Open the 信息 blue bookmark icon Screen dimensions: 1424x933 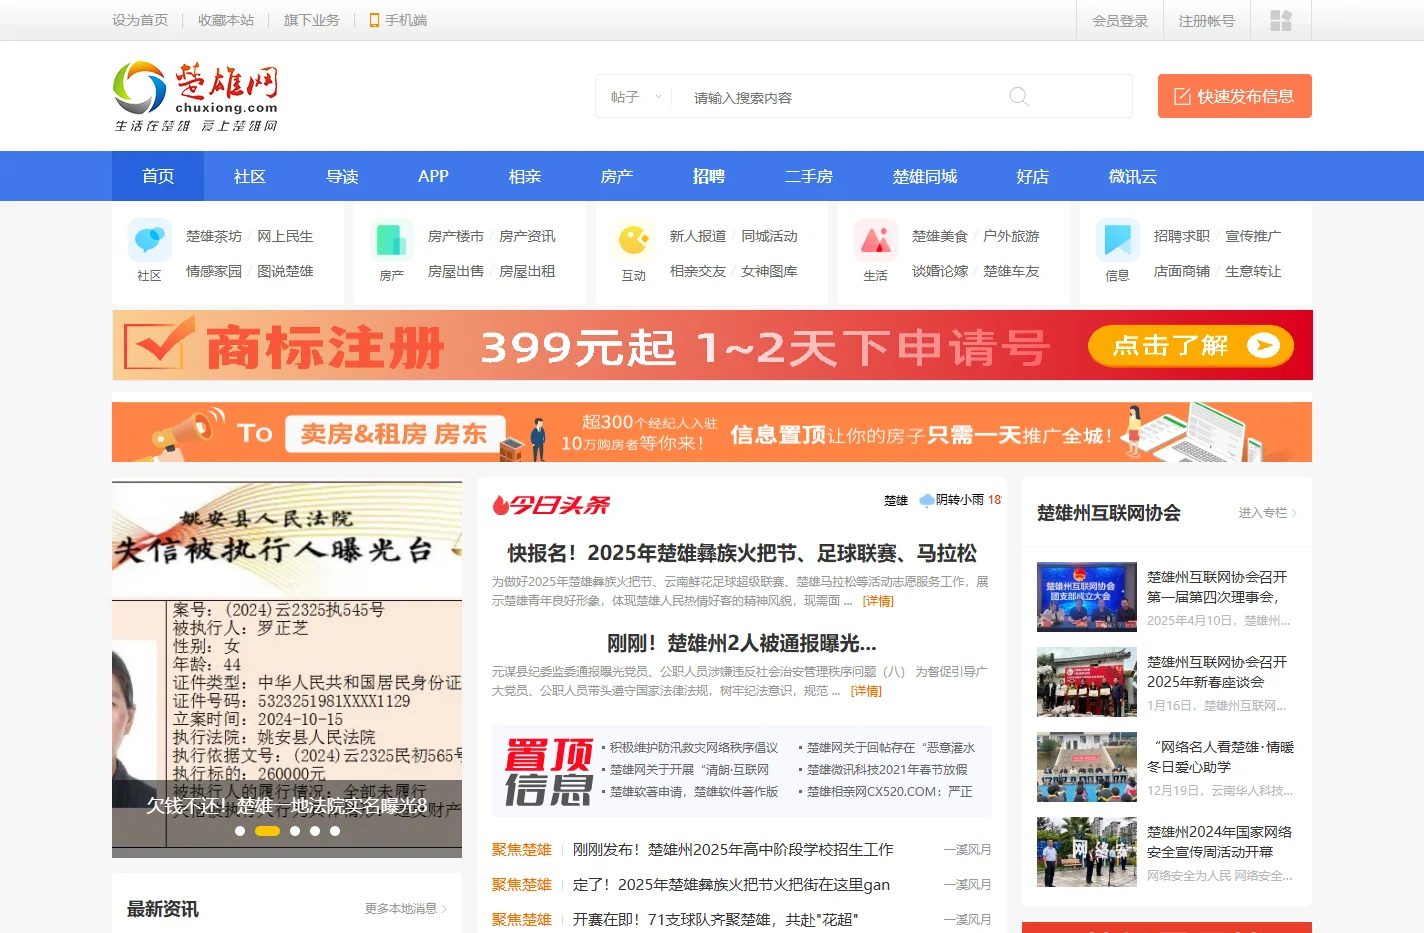click(x=1118, y=240)
